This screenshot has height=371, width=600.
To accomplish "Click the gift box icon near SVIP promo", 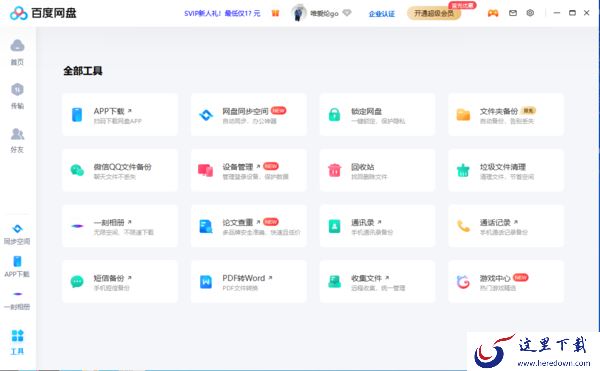I will pyautogui.click(x=276, y=13).
